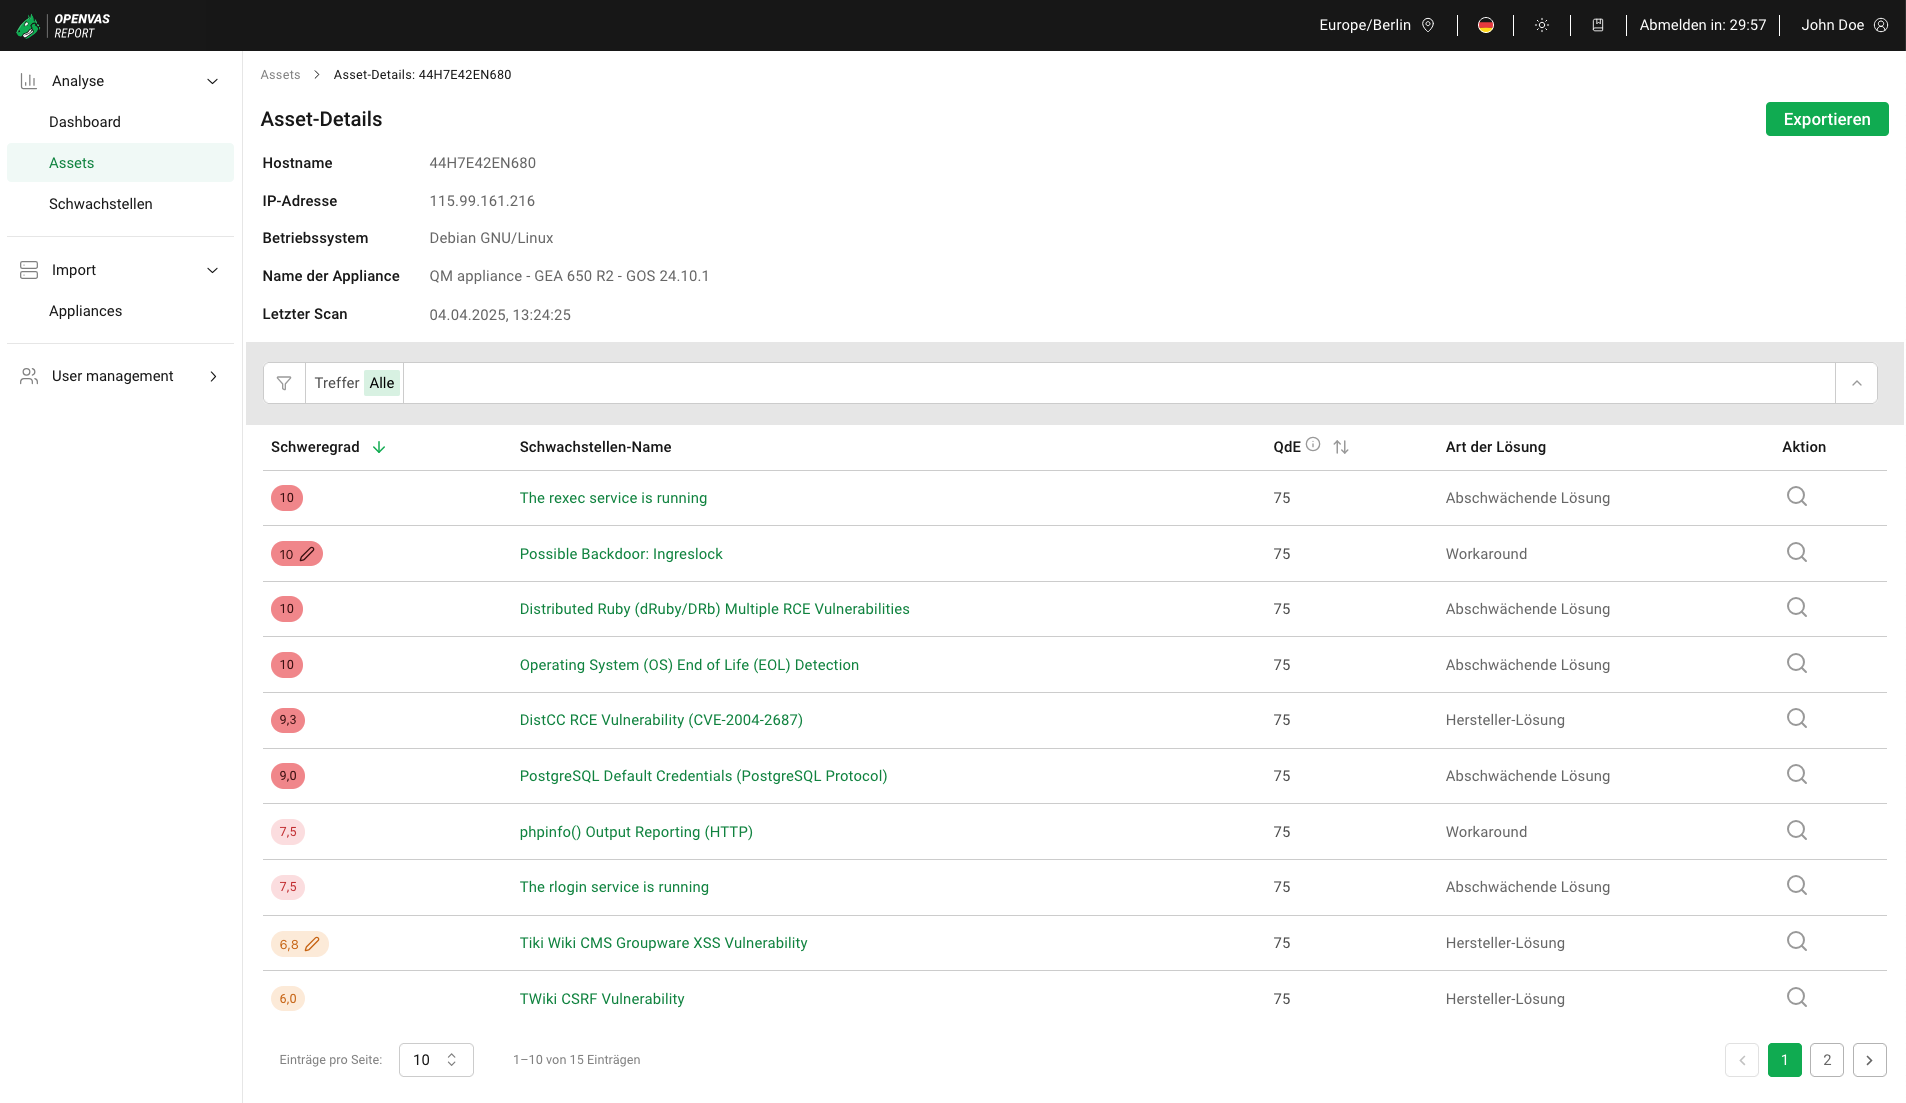Sort the table by QdE column
This screenshot has width=1906, height=1103.
click(x=1341, y=447)
